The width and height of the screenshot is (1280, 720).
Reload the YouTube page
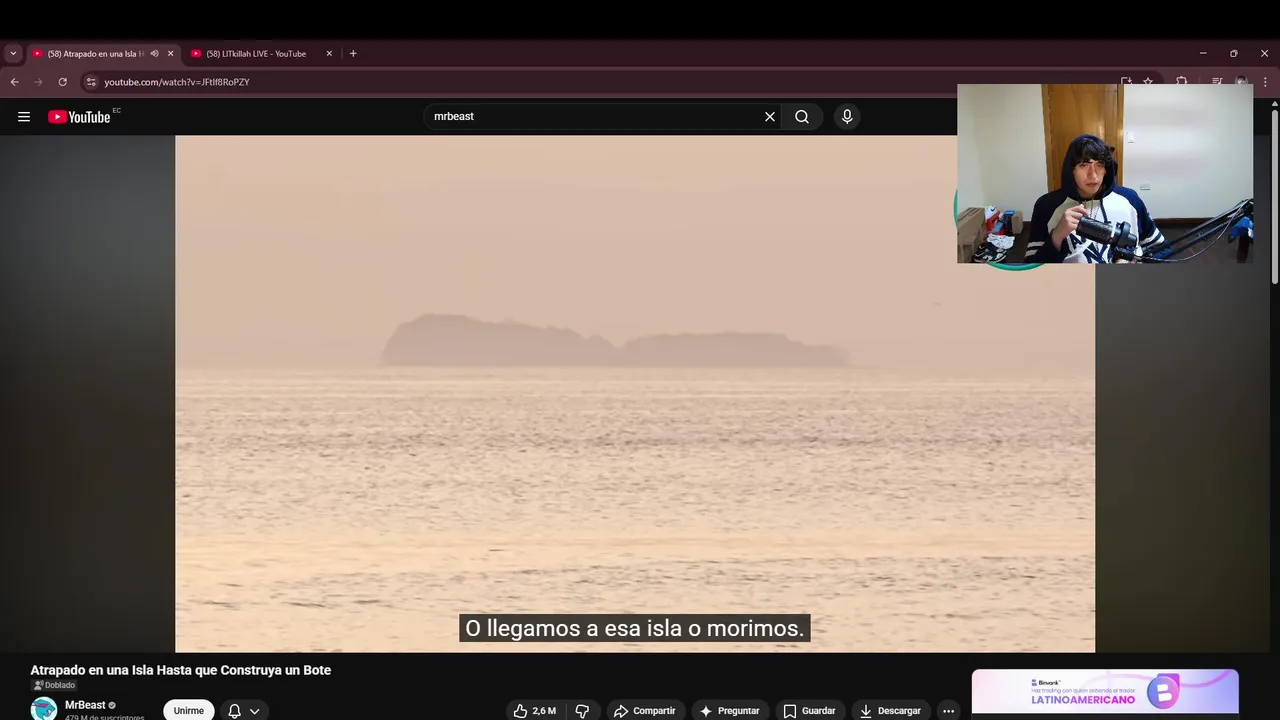coord(63,82)
